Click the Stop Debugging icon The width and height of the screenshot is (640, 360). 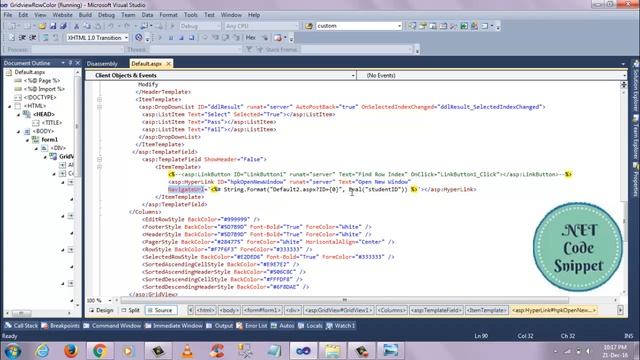click(181, 38)
